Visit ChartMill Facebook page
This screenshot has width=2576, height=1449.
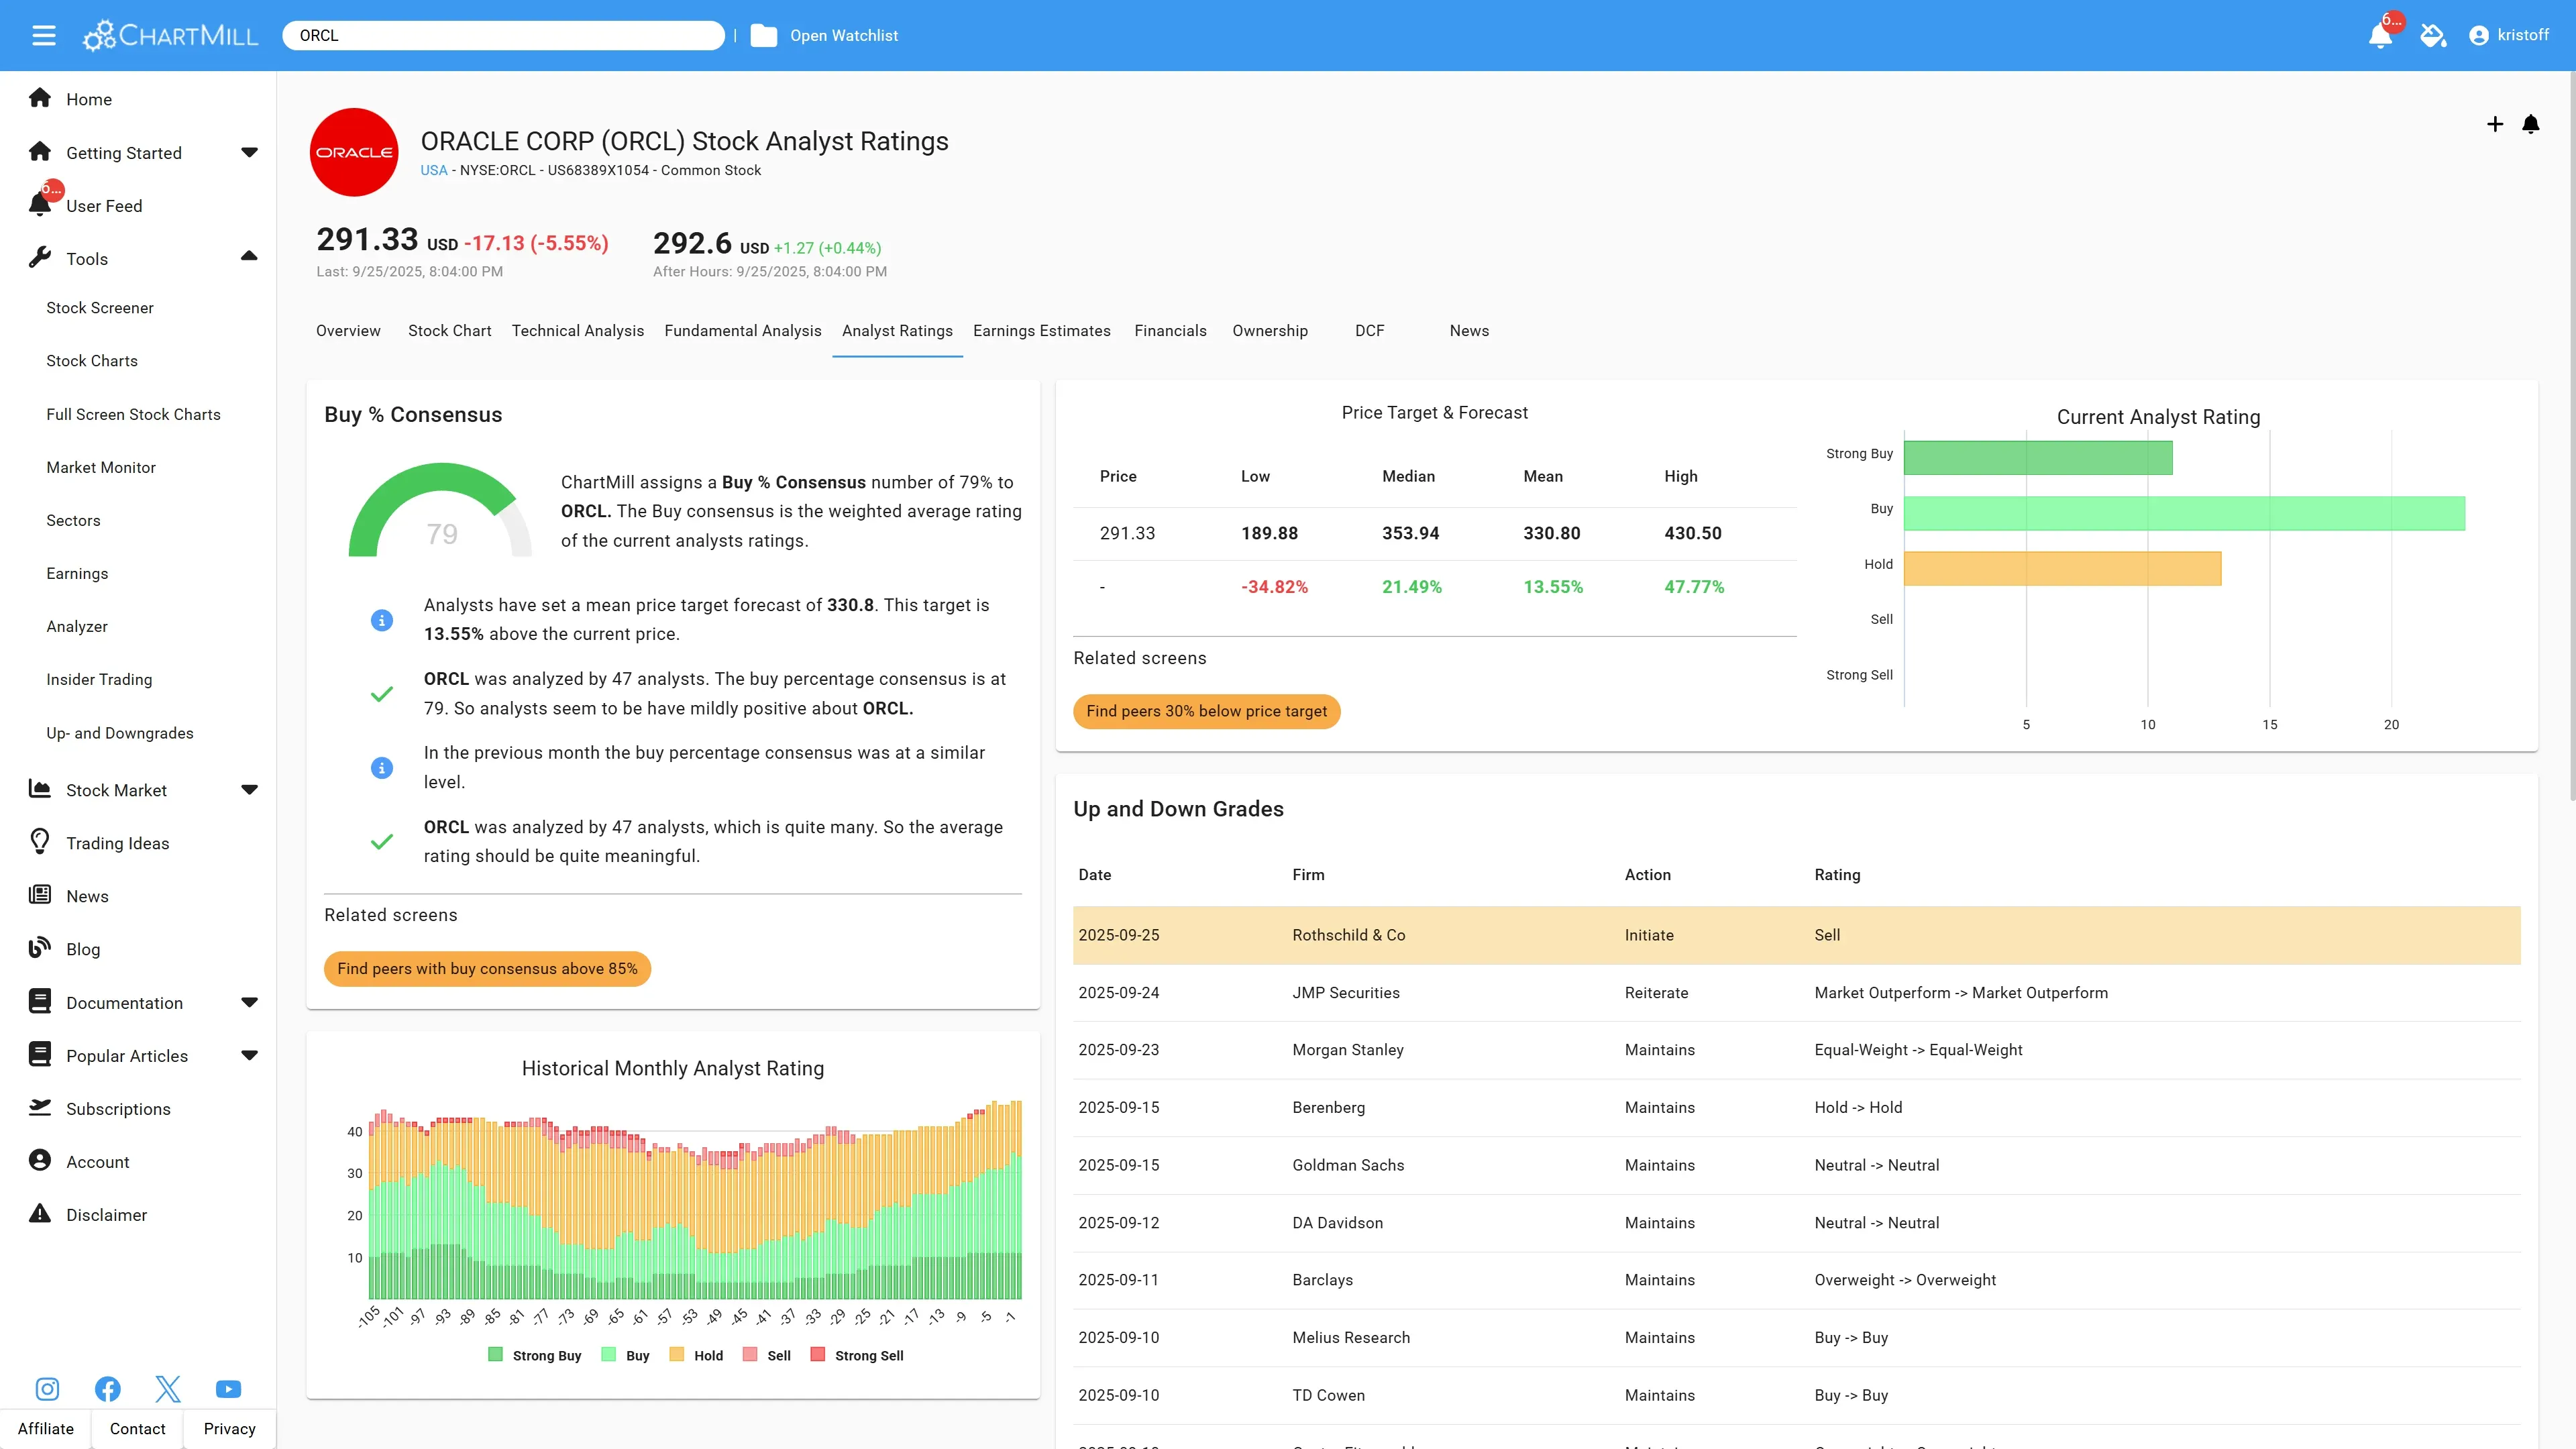(108, 1389)
